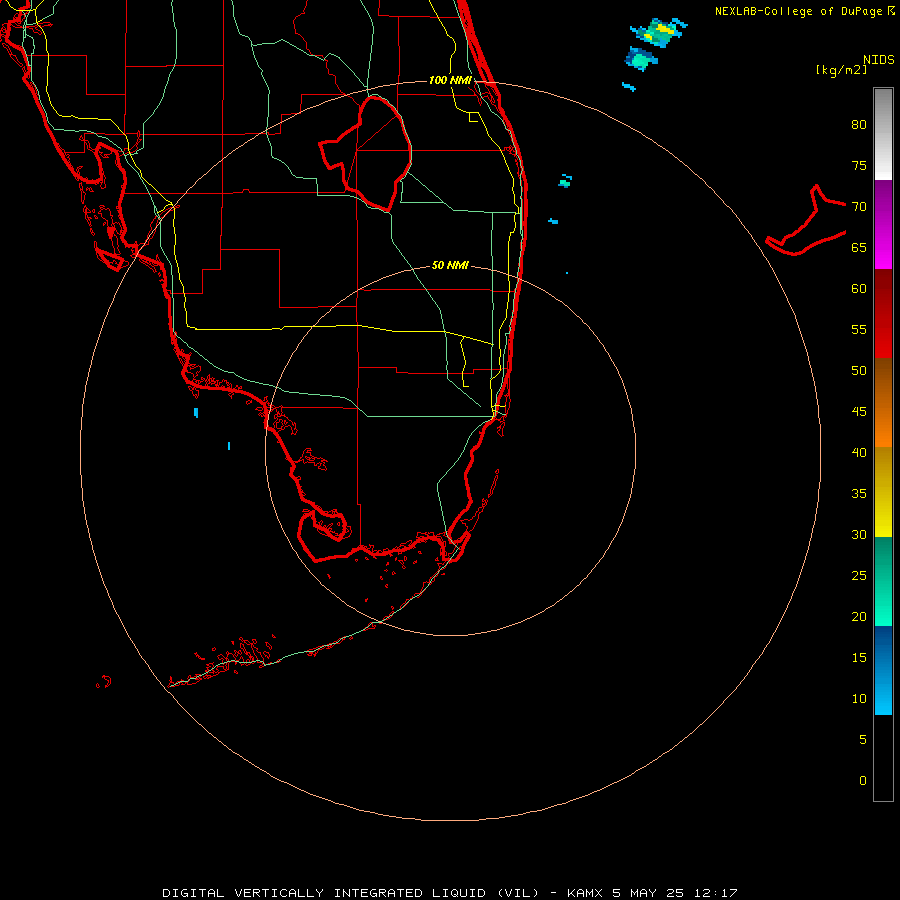The image size is (900, 900).
Task: Click the 25 value on the color scale
Action: (x=859, y=576)
